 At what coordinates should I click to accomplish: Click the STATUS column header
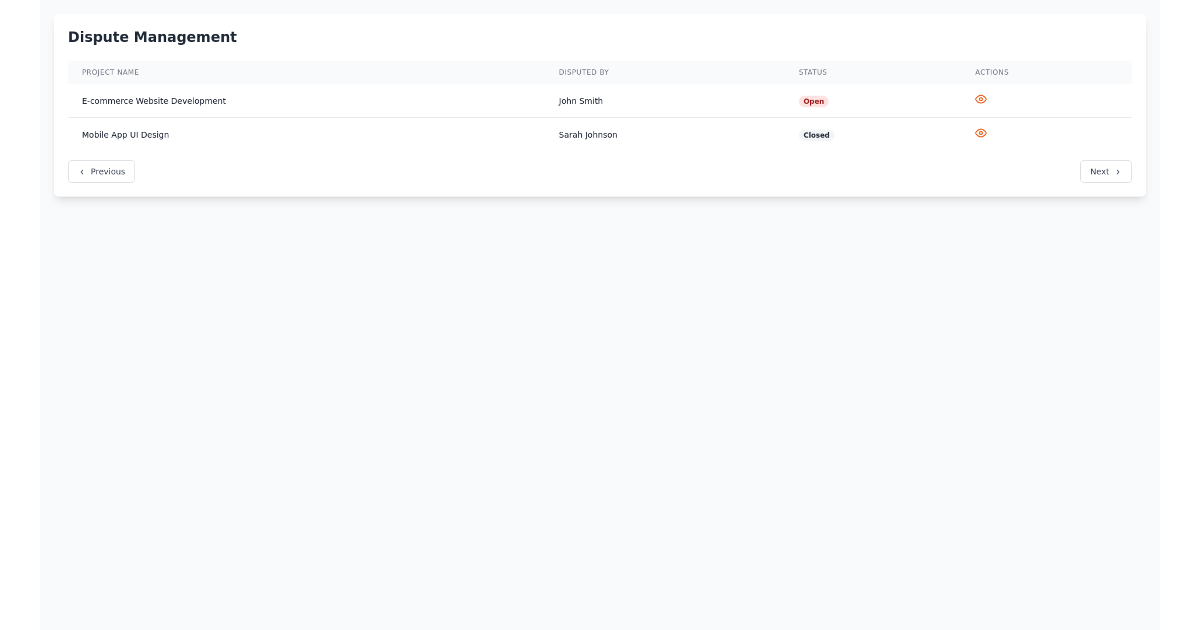[x=813, y=72]
